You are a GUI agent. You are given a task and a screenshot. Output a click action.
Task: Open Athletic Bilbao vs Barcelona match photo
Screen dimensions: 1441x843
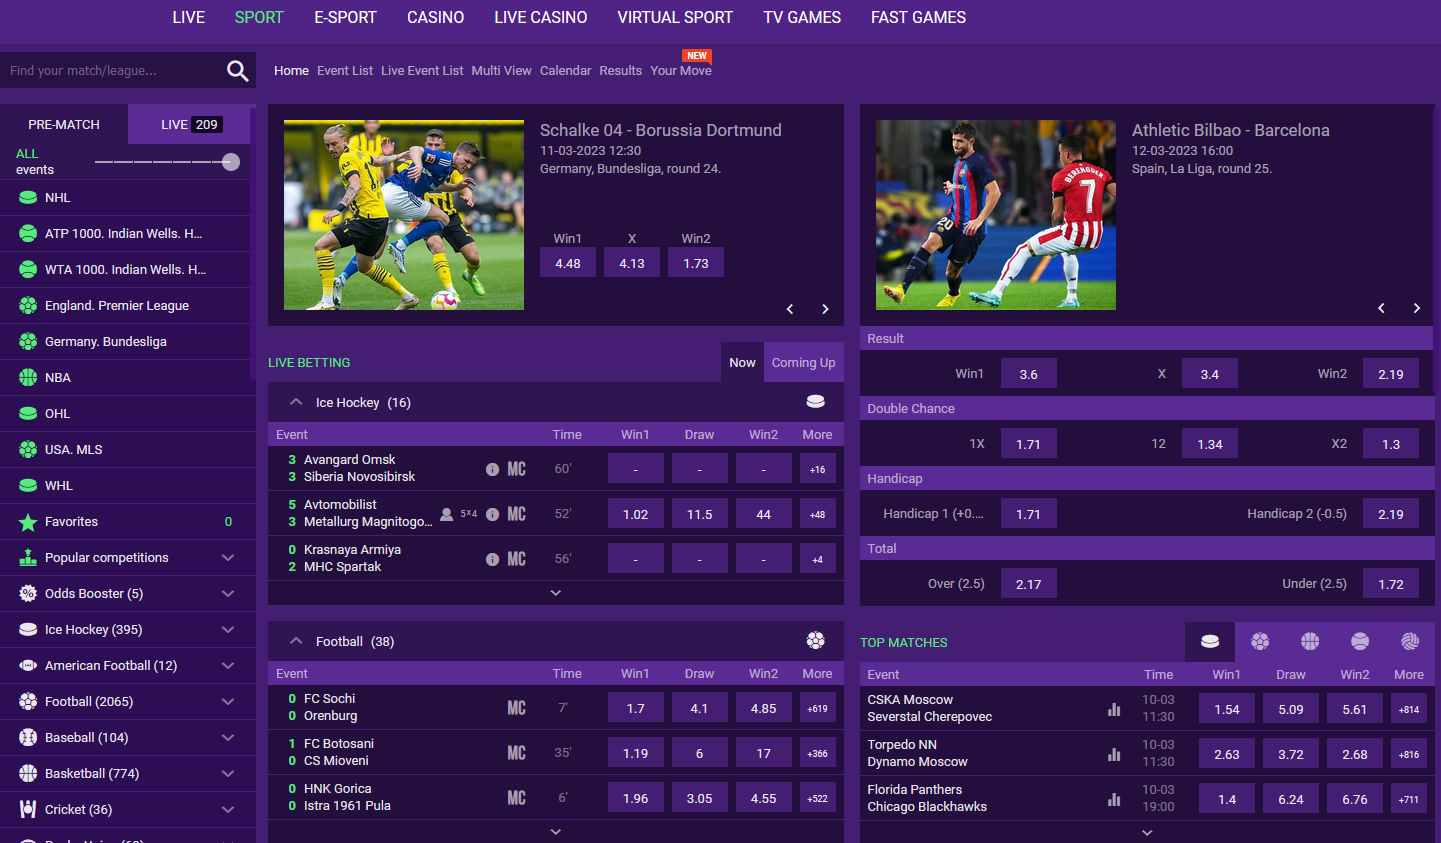(x=996, y=215)
